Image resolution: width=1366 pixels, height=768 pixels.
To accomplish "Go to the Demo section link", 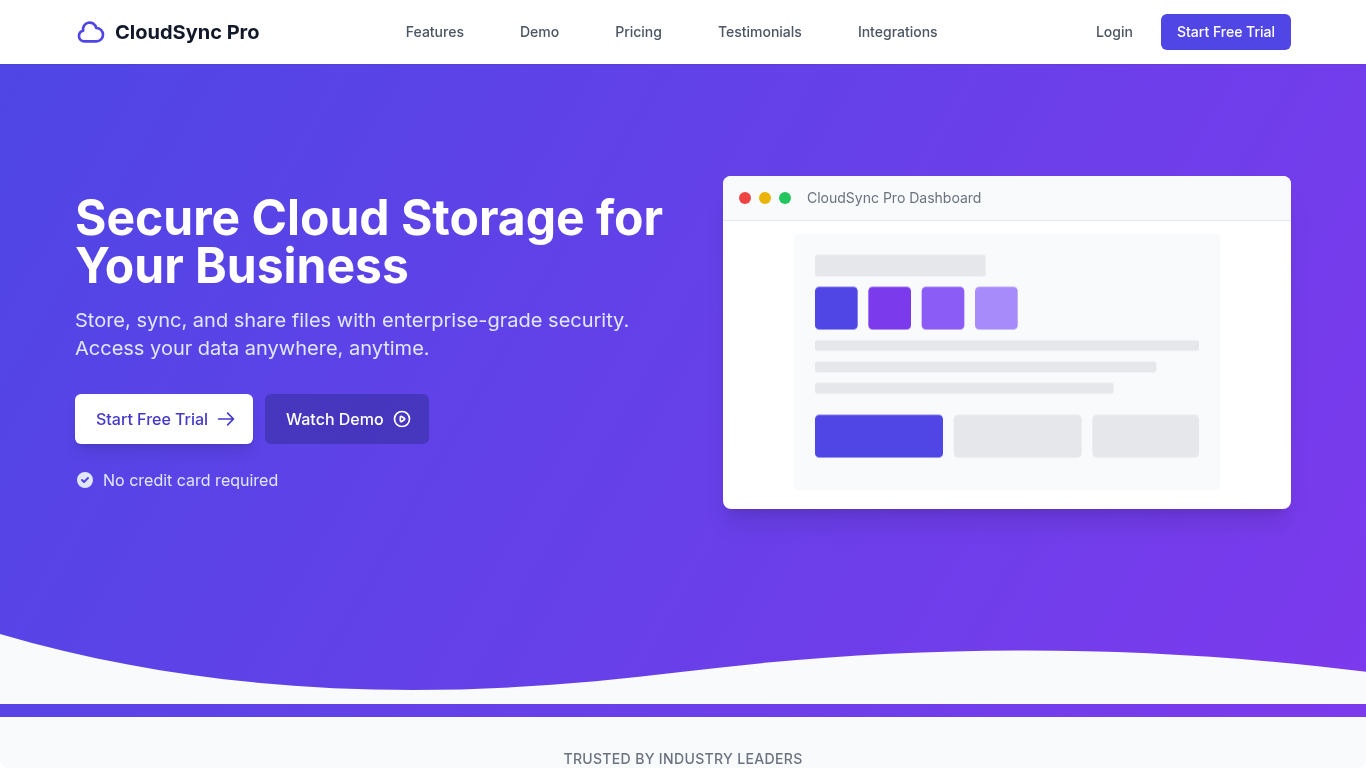I will point(539,32).
